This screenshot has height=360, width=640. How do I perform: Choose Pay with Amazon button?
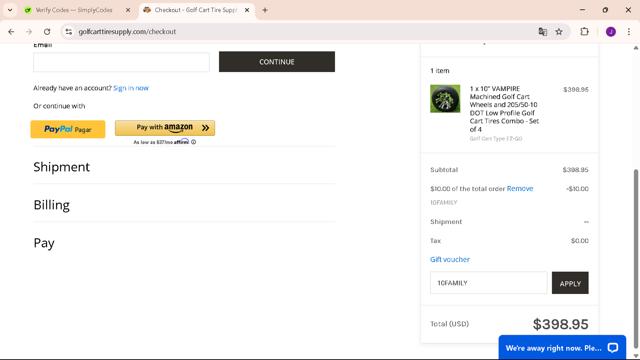point(165,128)
